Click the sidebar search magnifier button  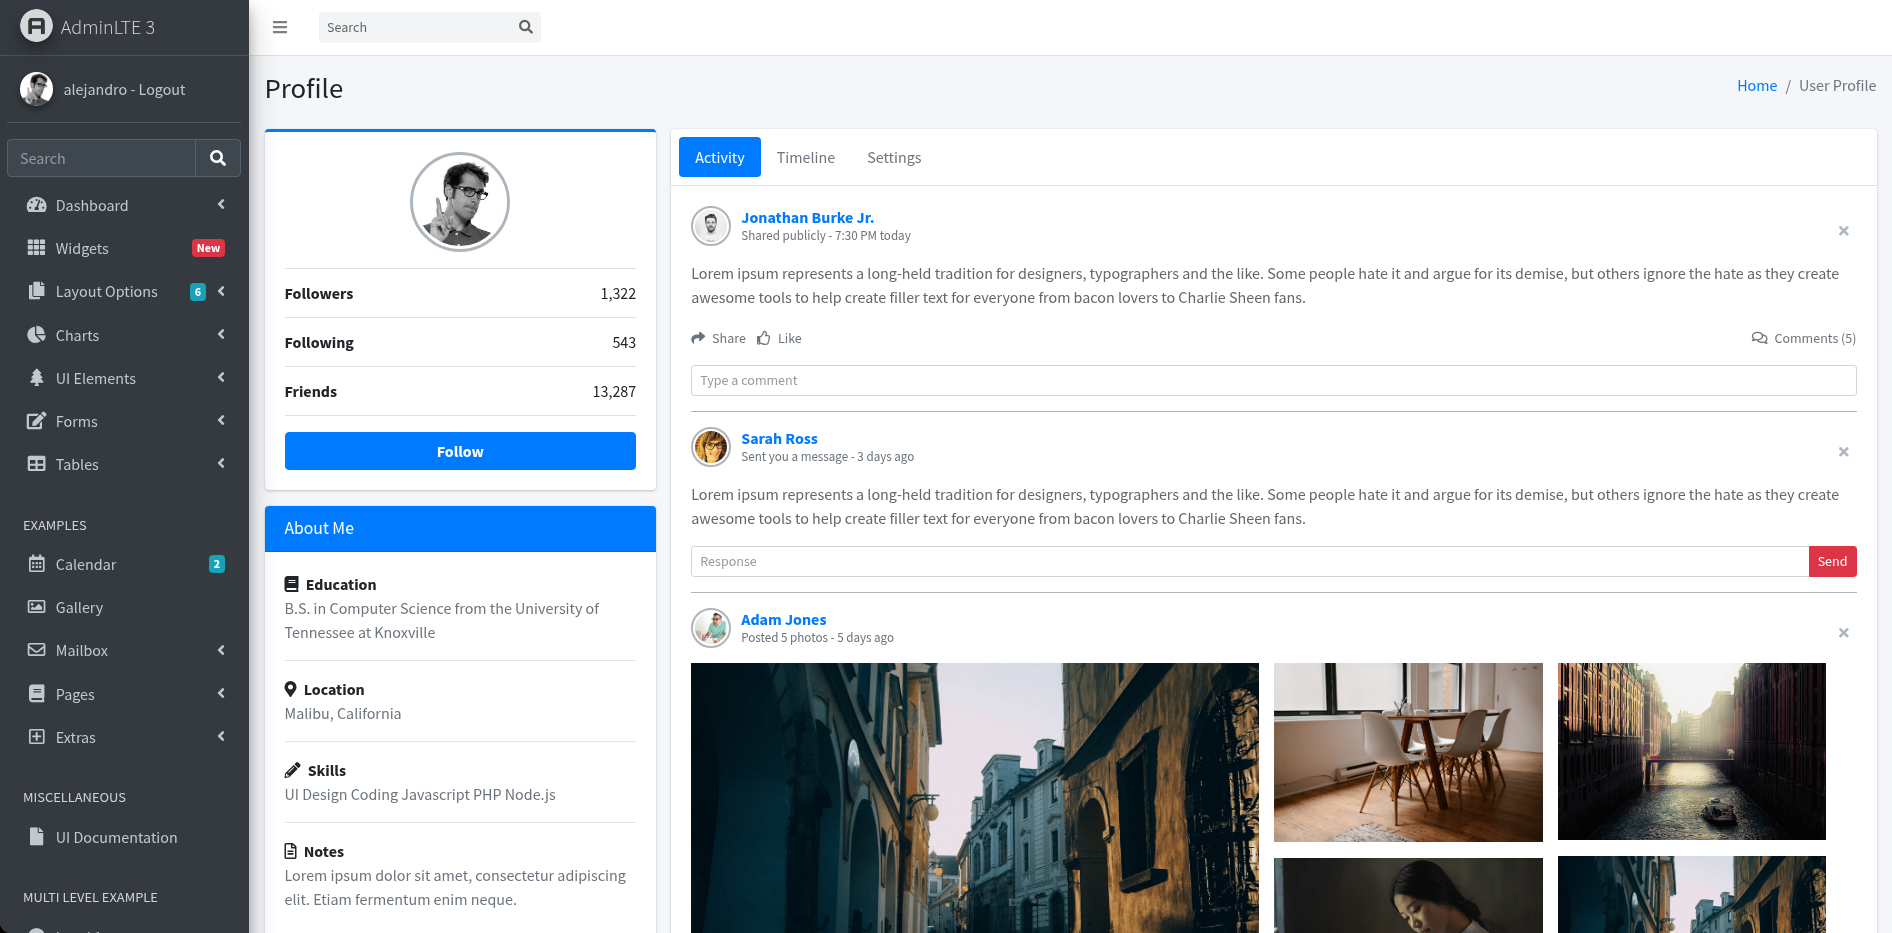click(218, 158)
